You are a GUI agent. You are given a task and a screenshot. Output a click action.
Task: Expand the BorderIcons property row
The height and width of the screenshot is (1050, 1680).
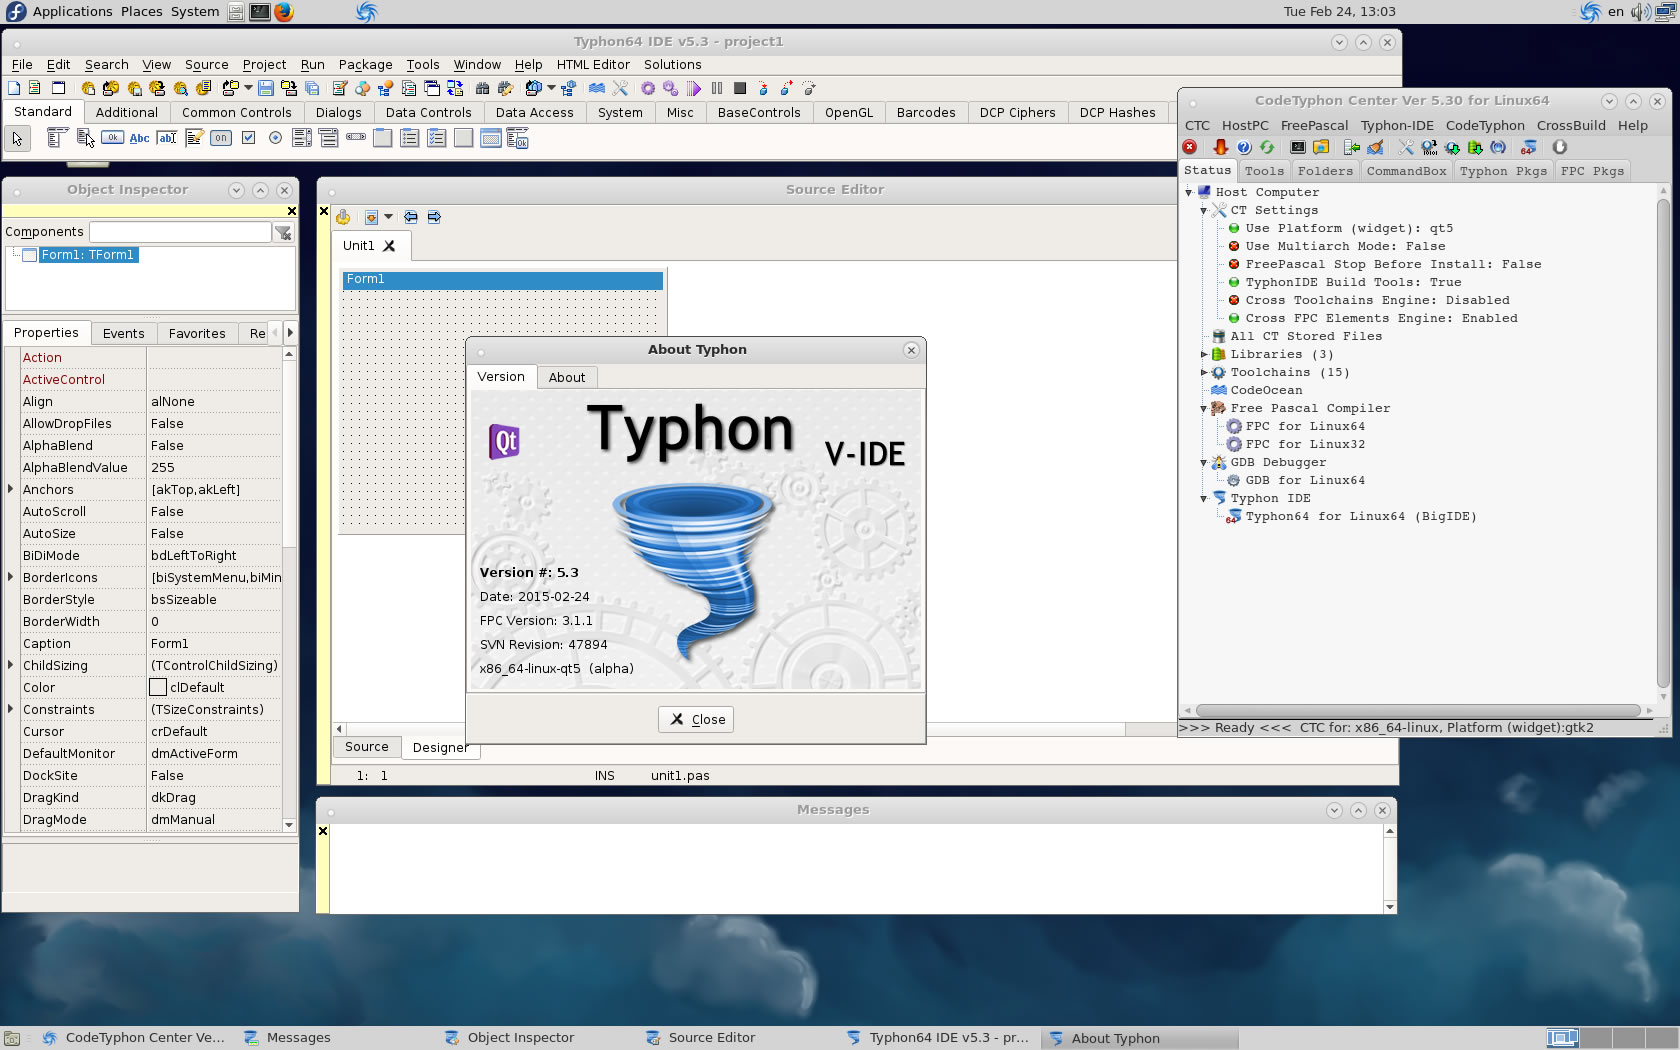point(11,577)
